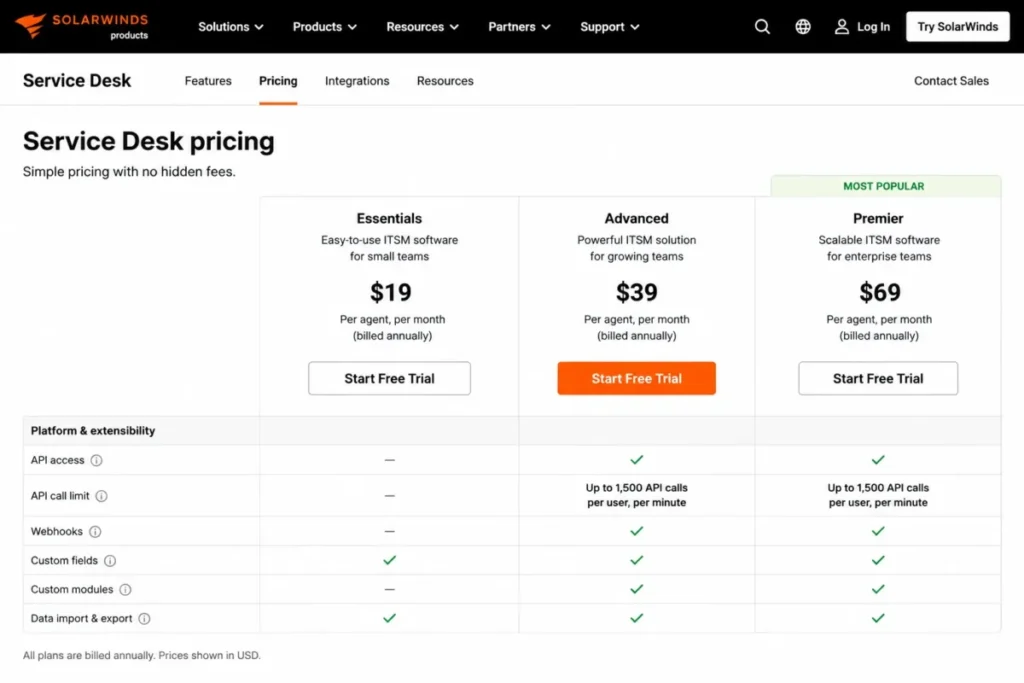The width and height of the screenshot is (1024, 683).
Task: Open the search icon in header
Action: click(762, 27)
